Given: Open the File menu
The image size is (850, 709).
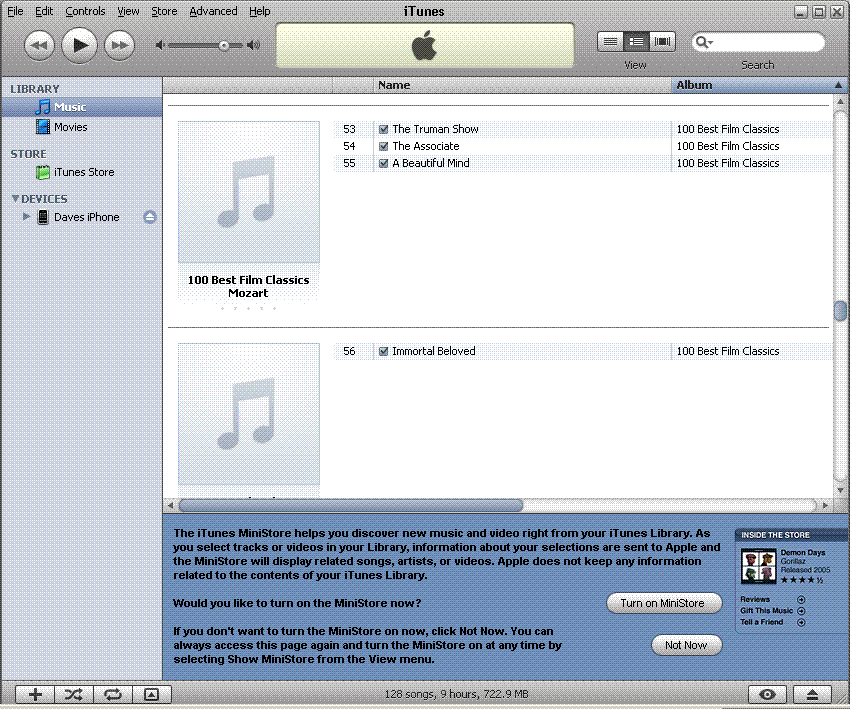Looking at the screenshot, I should pos(15,11).
